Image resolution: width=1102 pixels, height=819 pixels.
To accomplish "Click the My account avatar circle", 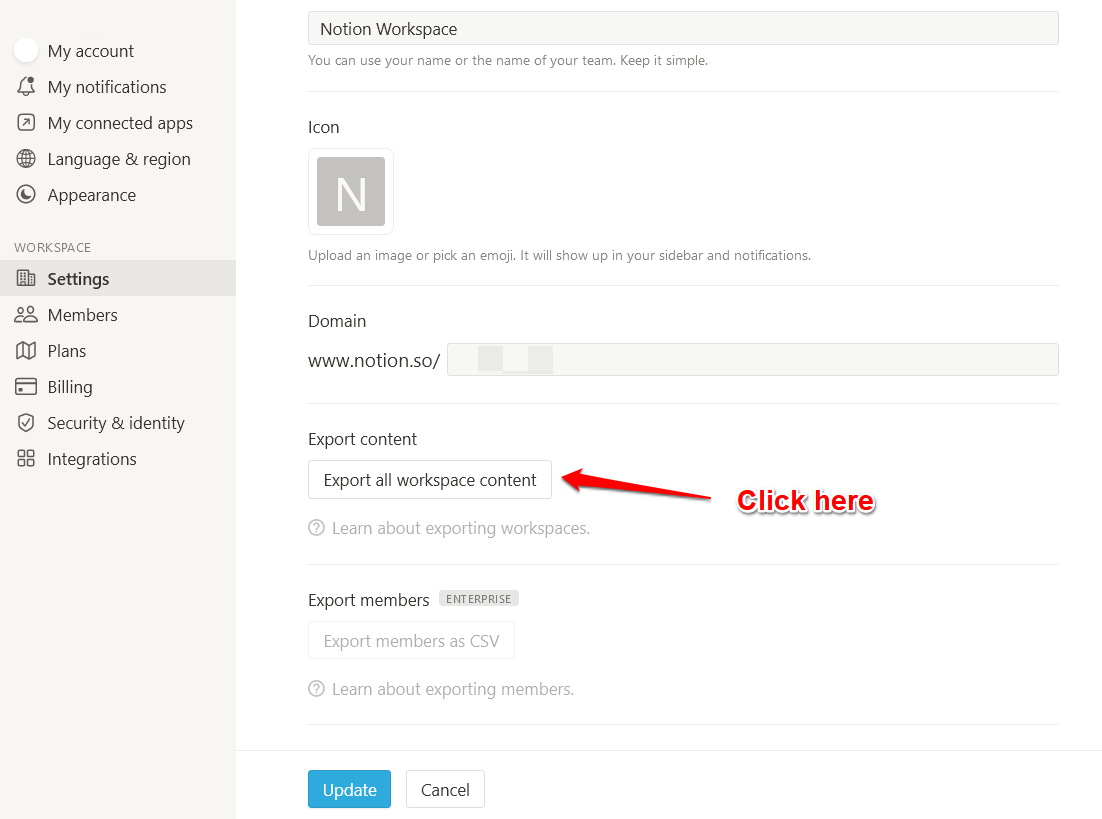I will click(26, 51).
